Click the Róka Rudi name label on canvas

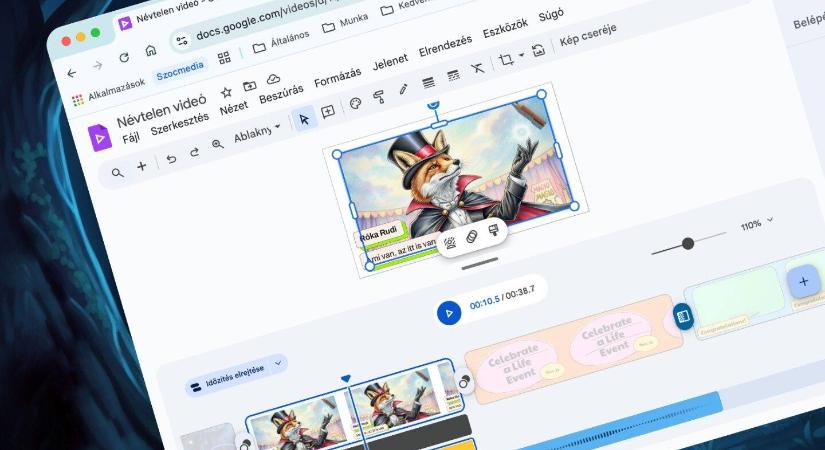tap(378, 234)
